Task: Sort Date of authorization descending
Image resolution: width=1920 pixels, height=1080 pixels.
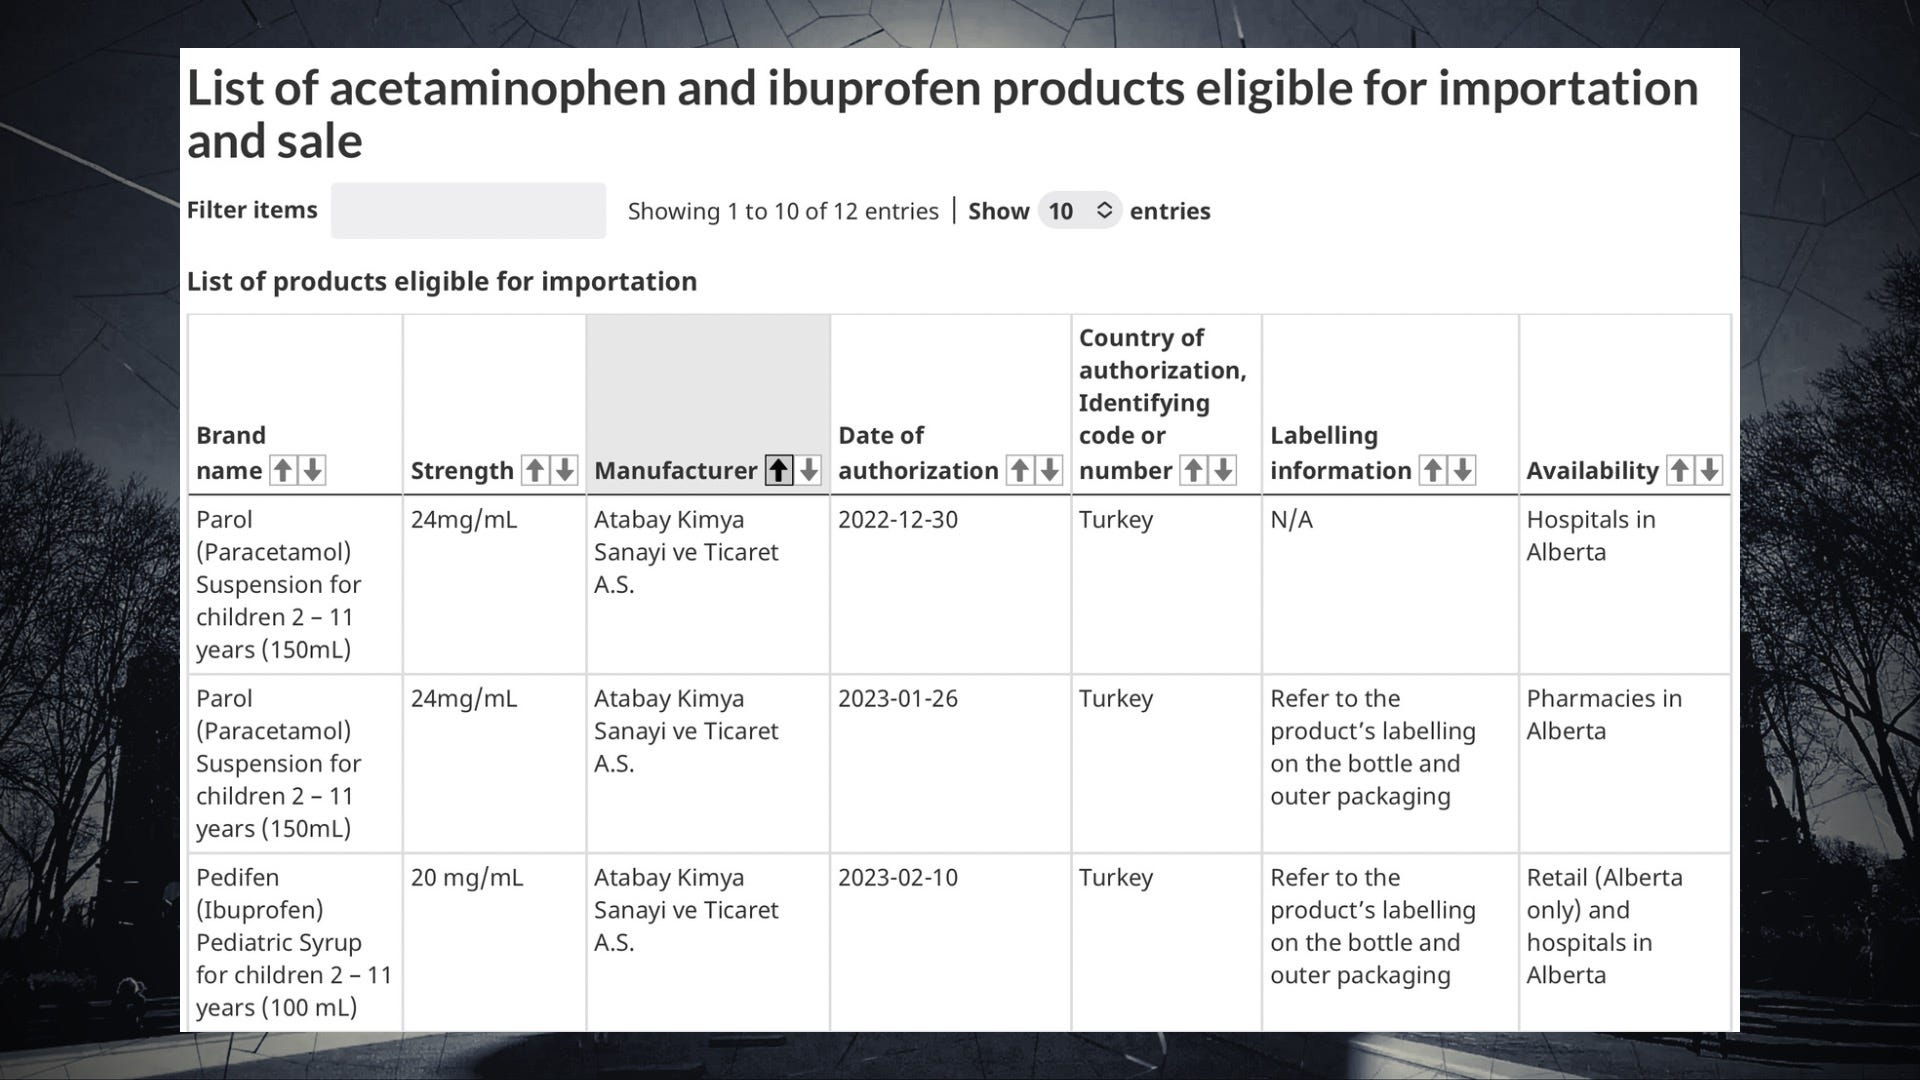Action: point(1049,470)
